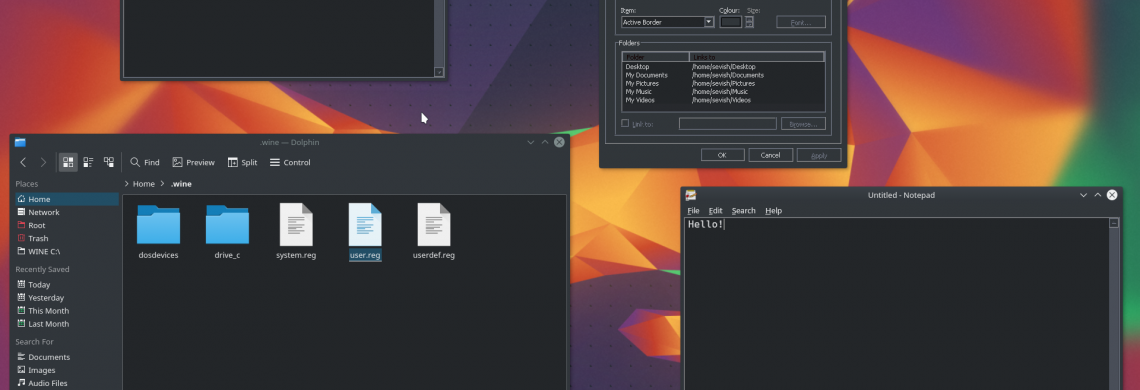
Task: Click OK in the Wine dialog
Action: (x=722, y=155)
